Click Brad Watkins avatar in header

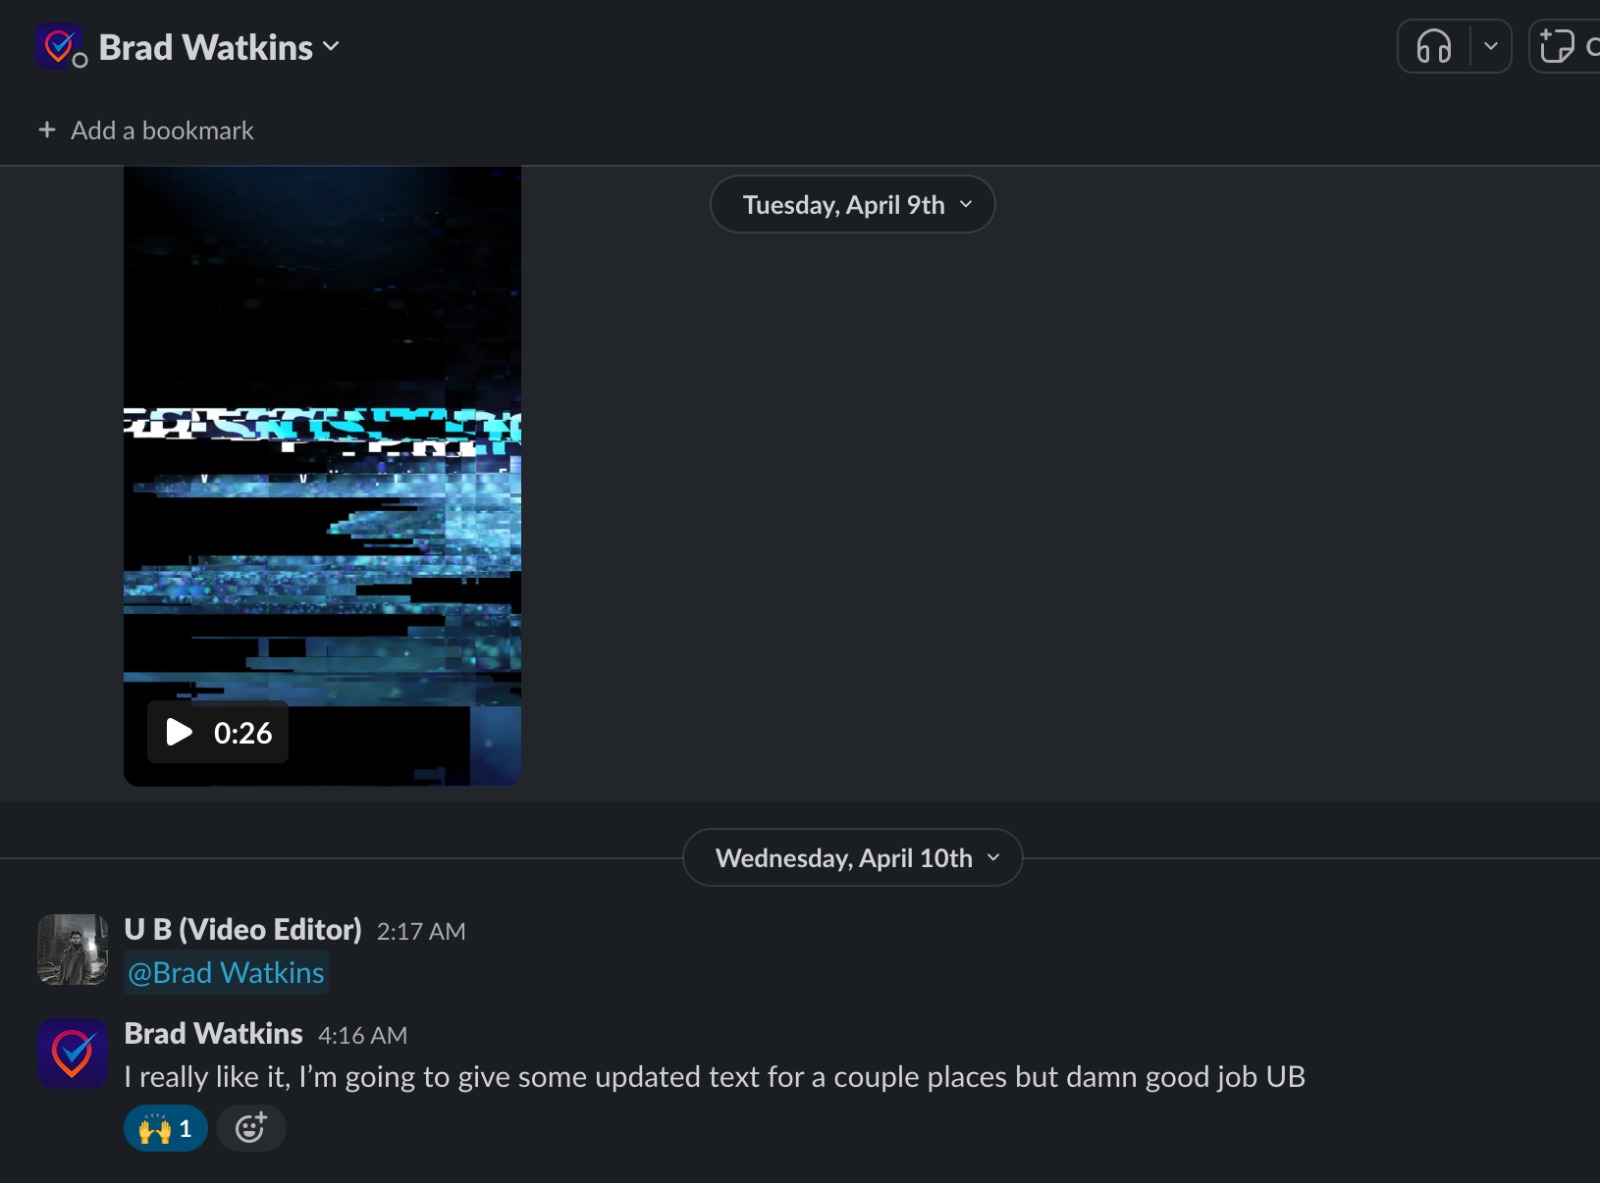(59, 46)
